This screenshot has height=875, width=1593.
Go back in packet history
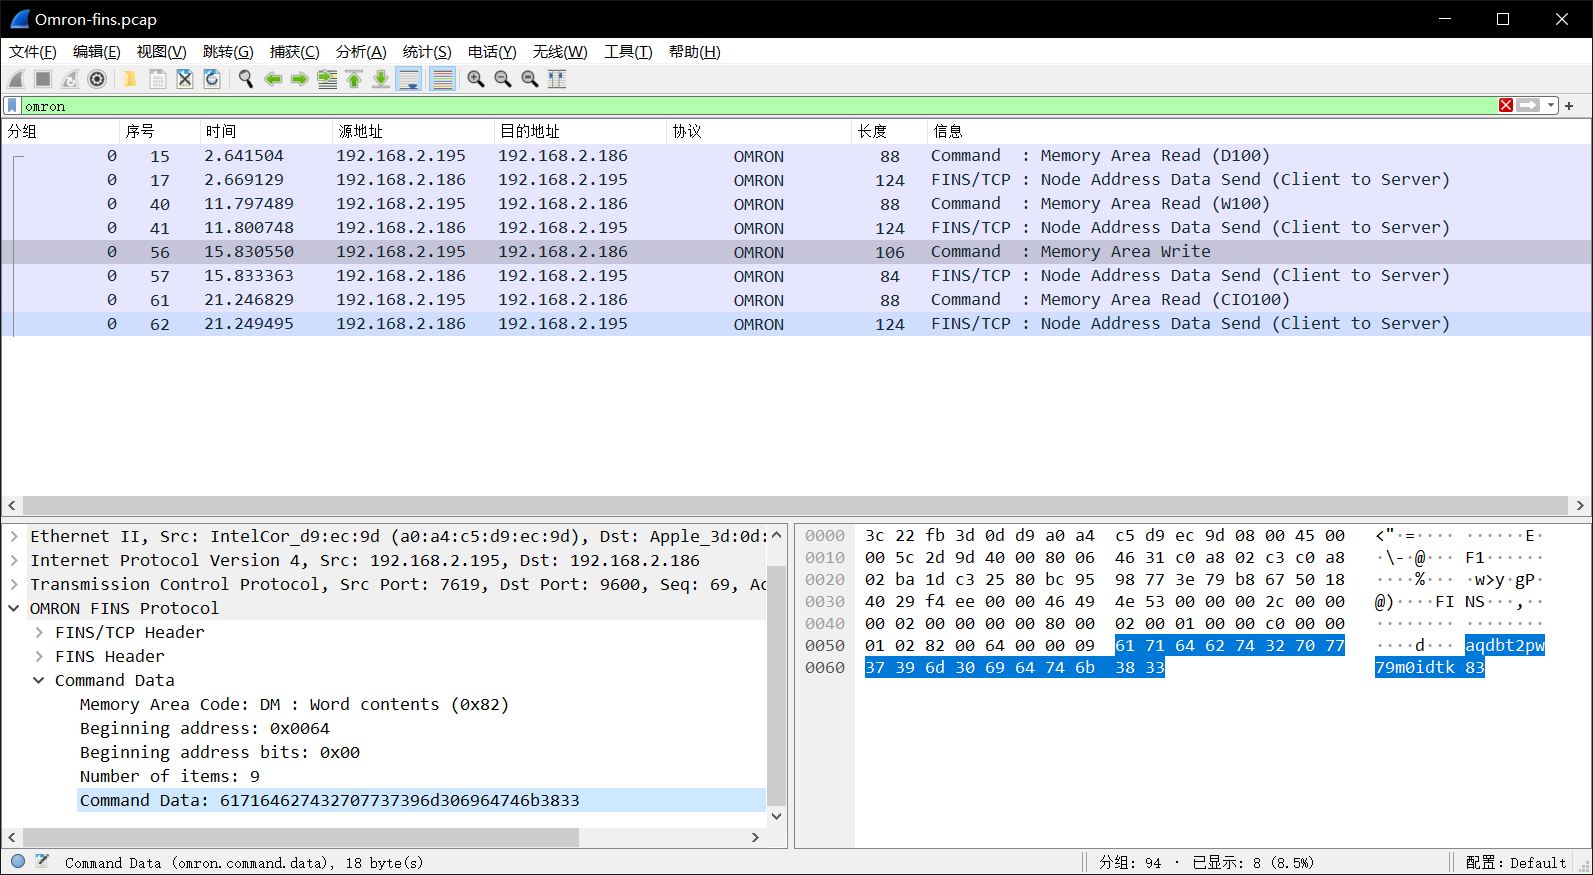(x=272, y=79)
